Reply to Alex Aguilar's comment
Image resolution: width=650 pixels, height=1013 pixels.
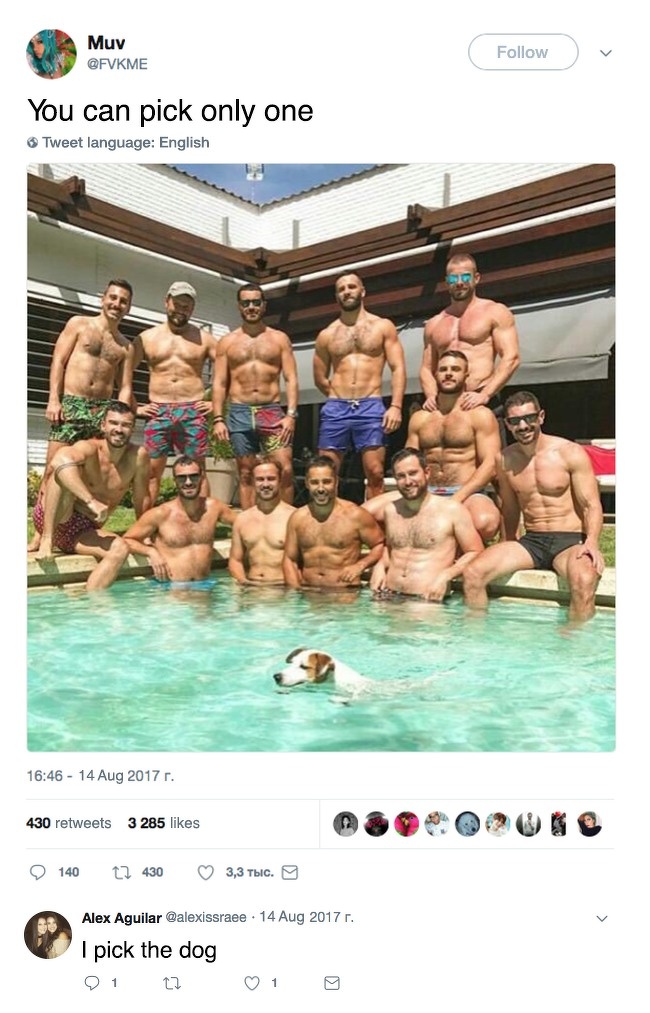pyautogui.click(x=92, y=983)
